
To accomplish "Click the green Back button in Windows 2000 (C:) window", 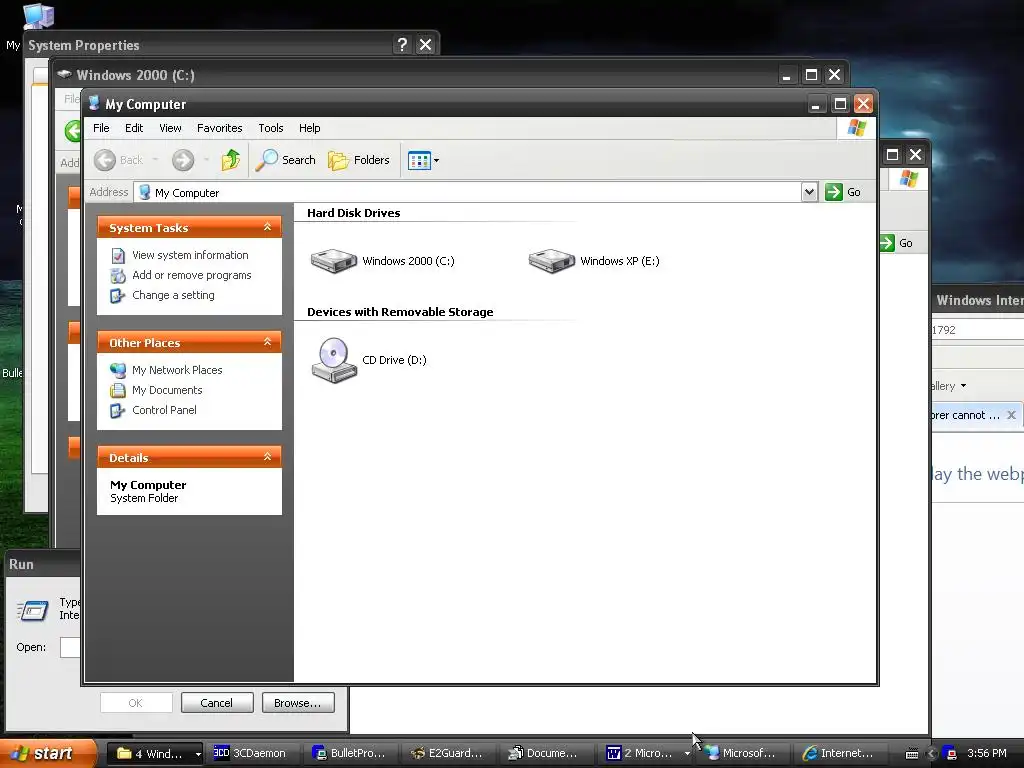I will pyautogui.click(x=72, y=131).
